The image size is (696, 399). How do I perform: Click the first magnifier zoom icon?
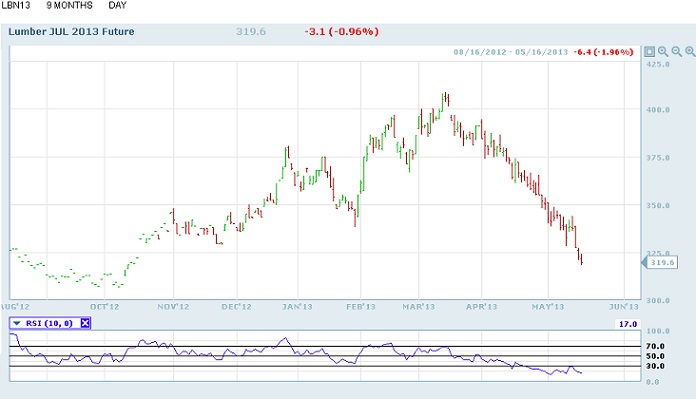tap(663, 51)
